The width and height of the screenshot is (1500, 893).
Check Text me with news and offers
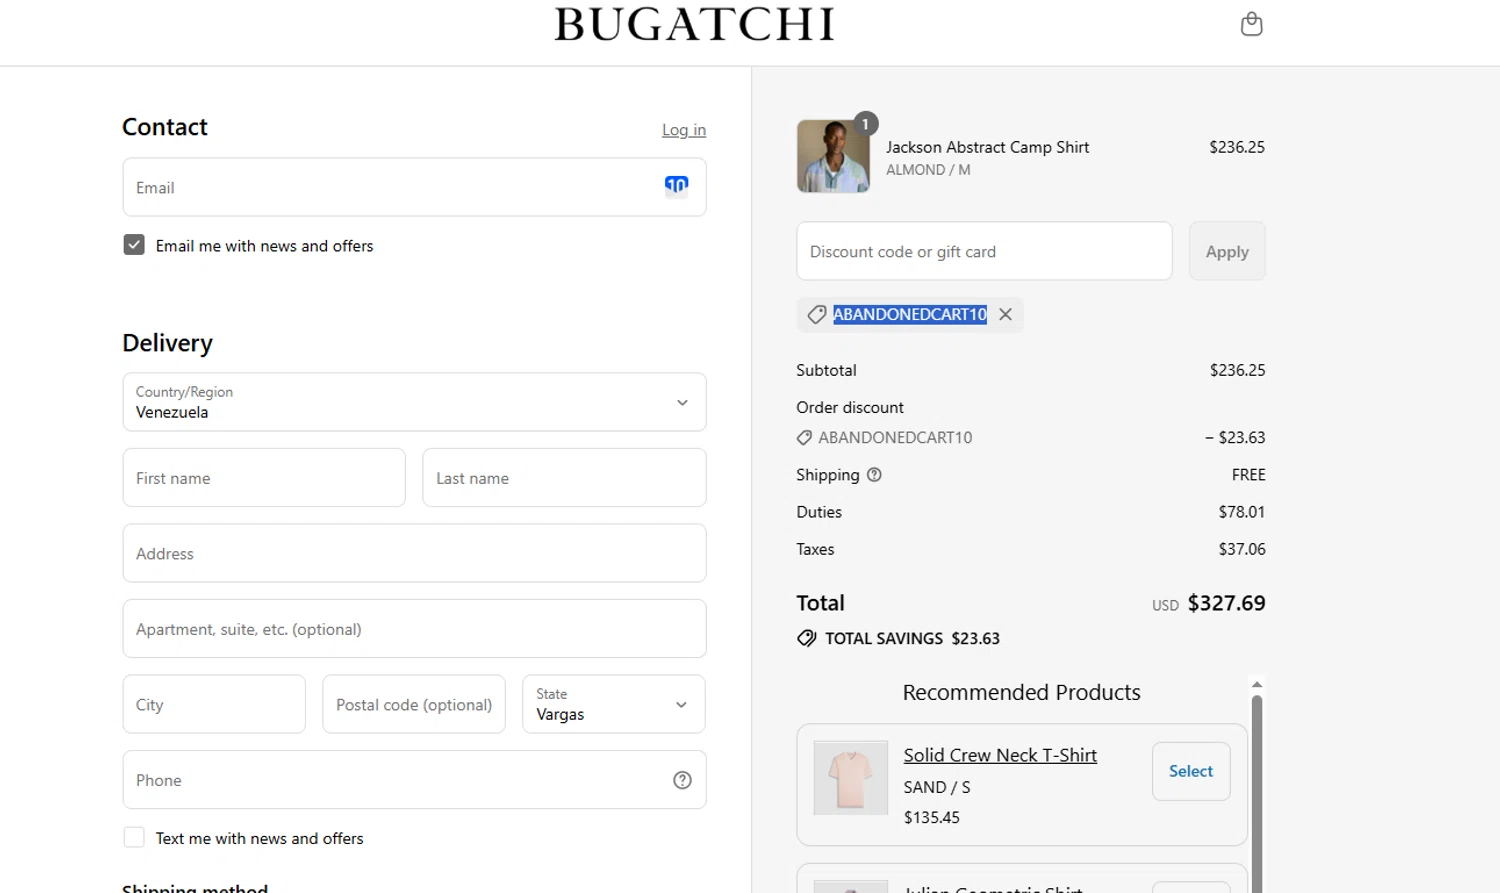click(134, 837)
